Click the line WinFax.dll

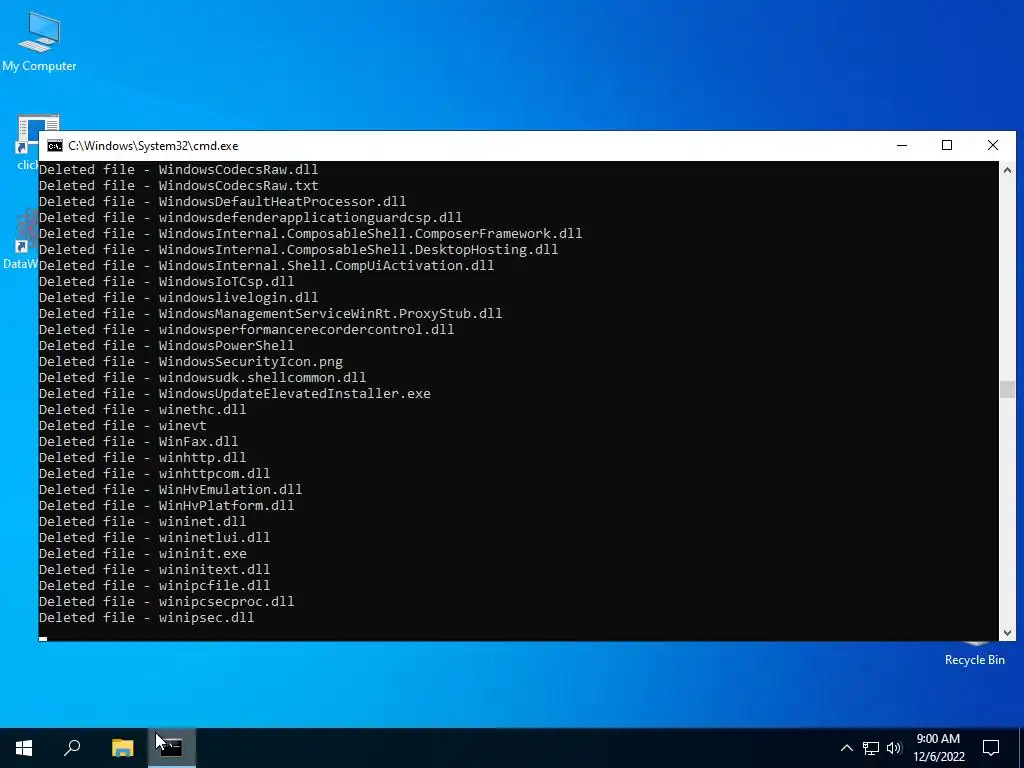[138, 441]
